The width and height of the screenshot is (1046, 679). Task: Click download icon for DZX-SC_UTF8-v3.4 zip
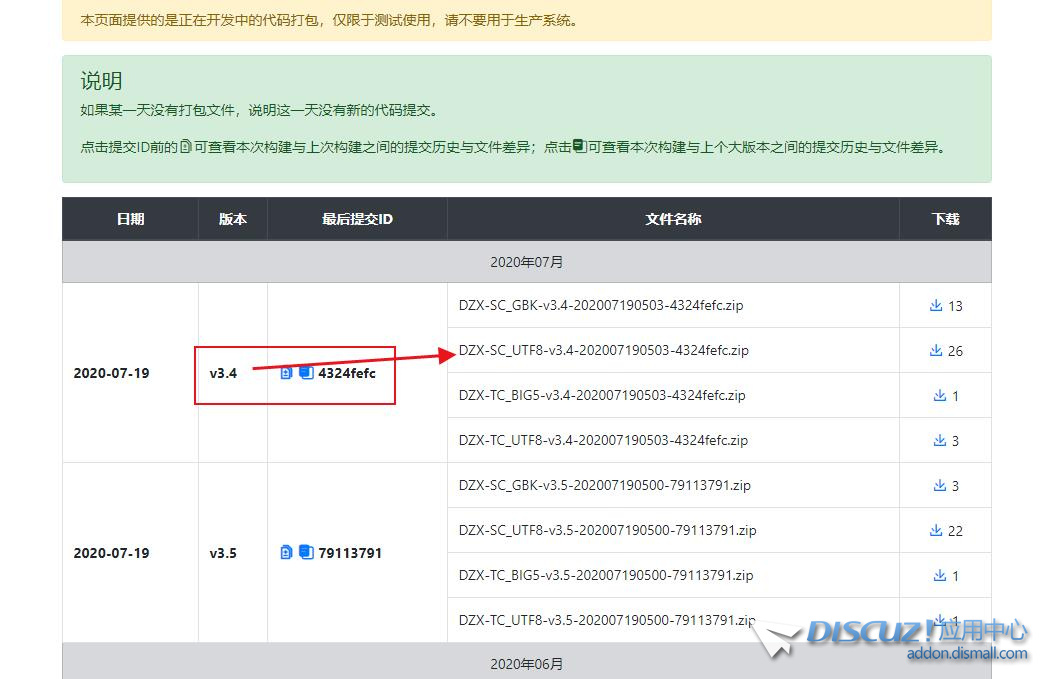936,351
